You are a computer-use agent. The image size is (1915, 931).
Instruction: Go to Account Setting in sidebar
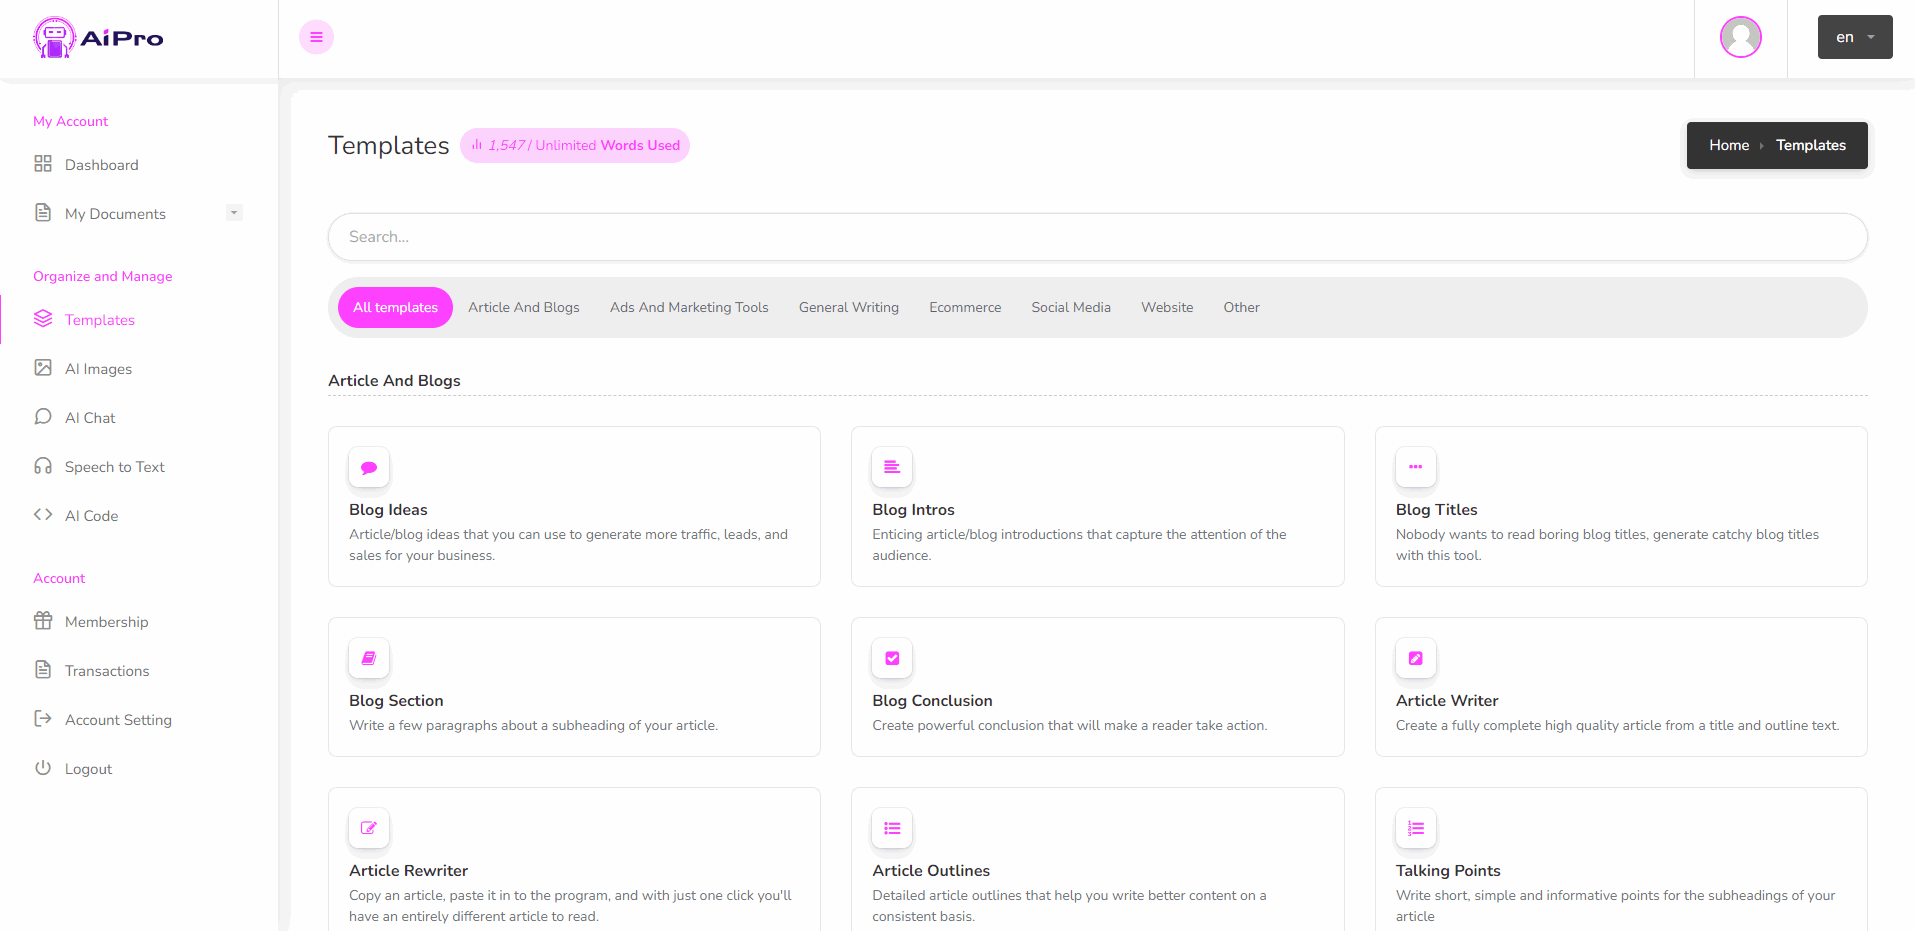click(118, 720)
